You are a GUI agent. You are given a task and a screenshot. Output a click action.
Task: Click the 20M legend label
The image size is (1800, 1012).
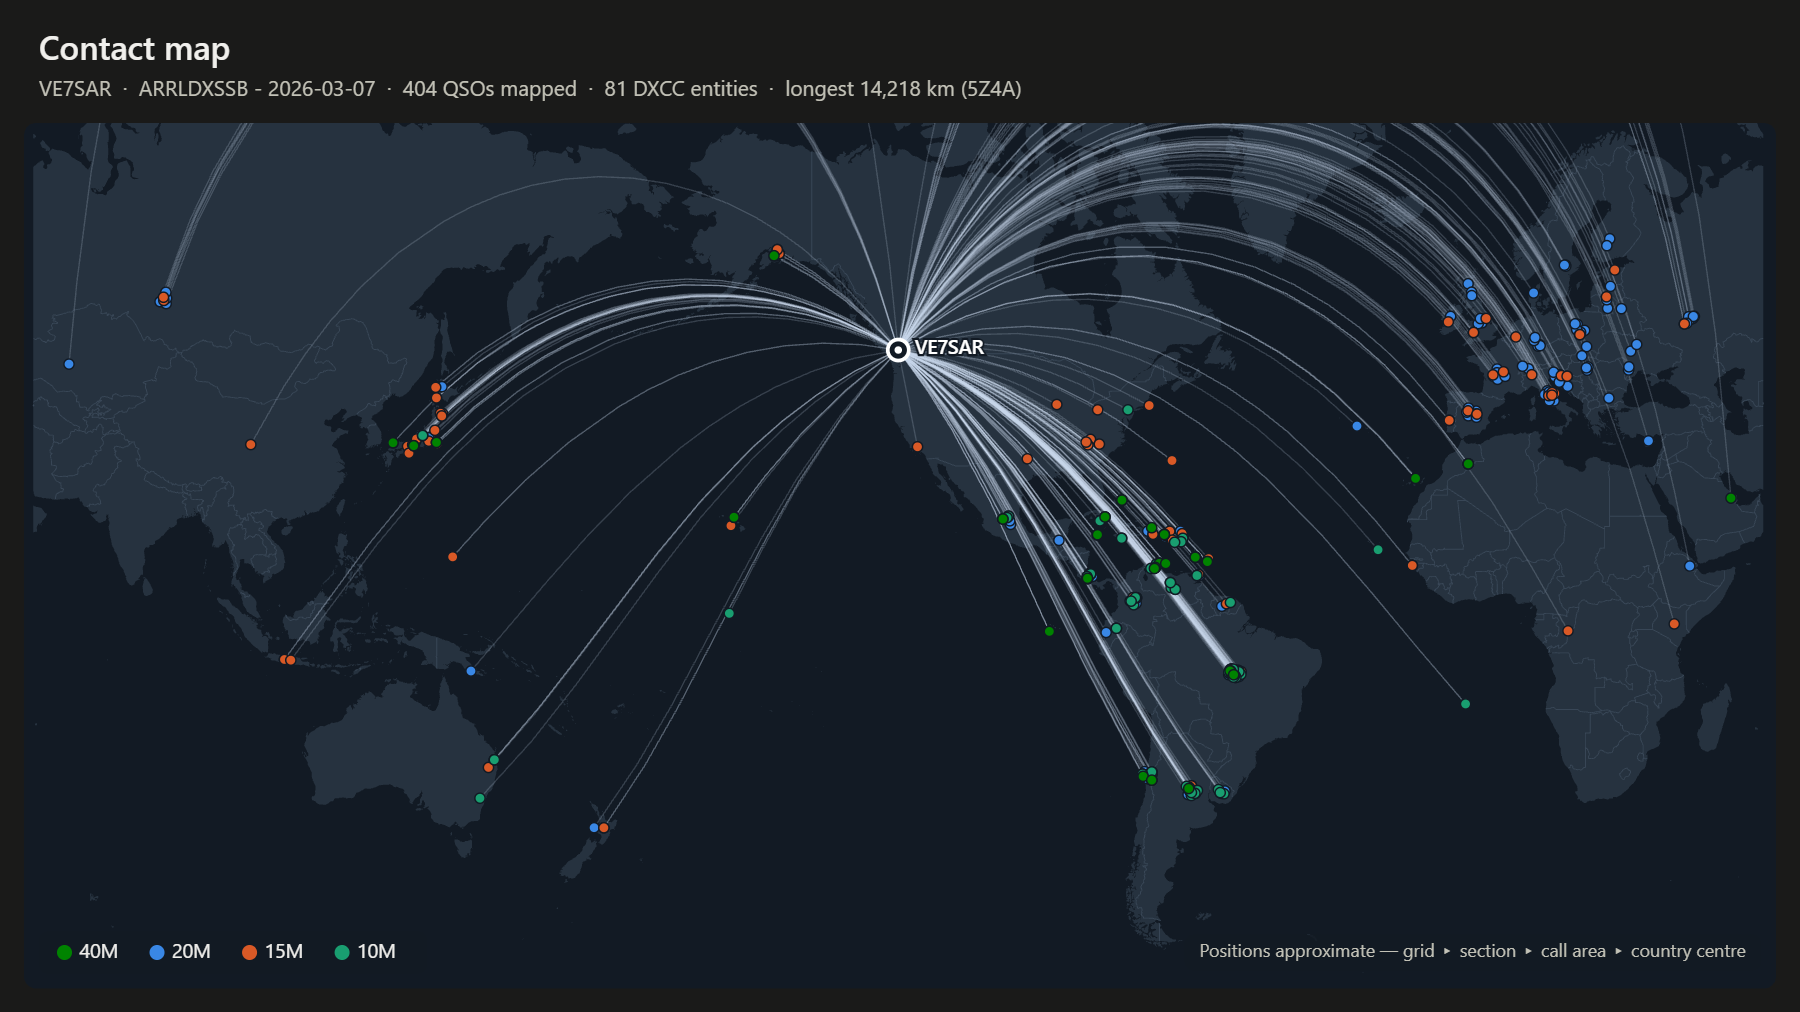[x=191, y=952]
